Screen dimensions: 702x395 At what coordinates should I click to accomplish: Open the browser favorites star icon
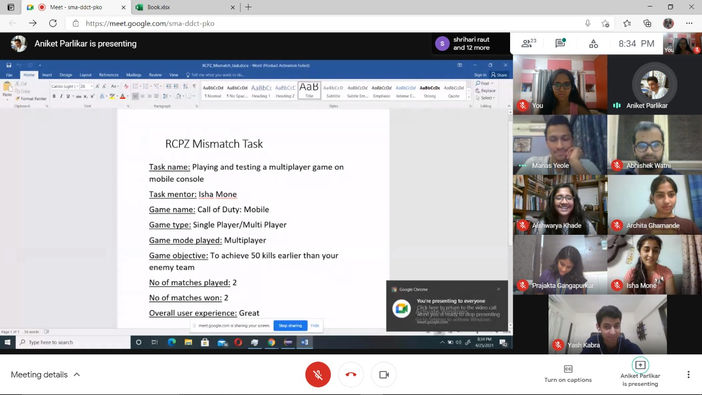(x=627, y=23)
